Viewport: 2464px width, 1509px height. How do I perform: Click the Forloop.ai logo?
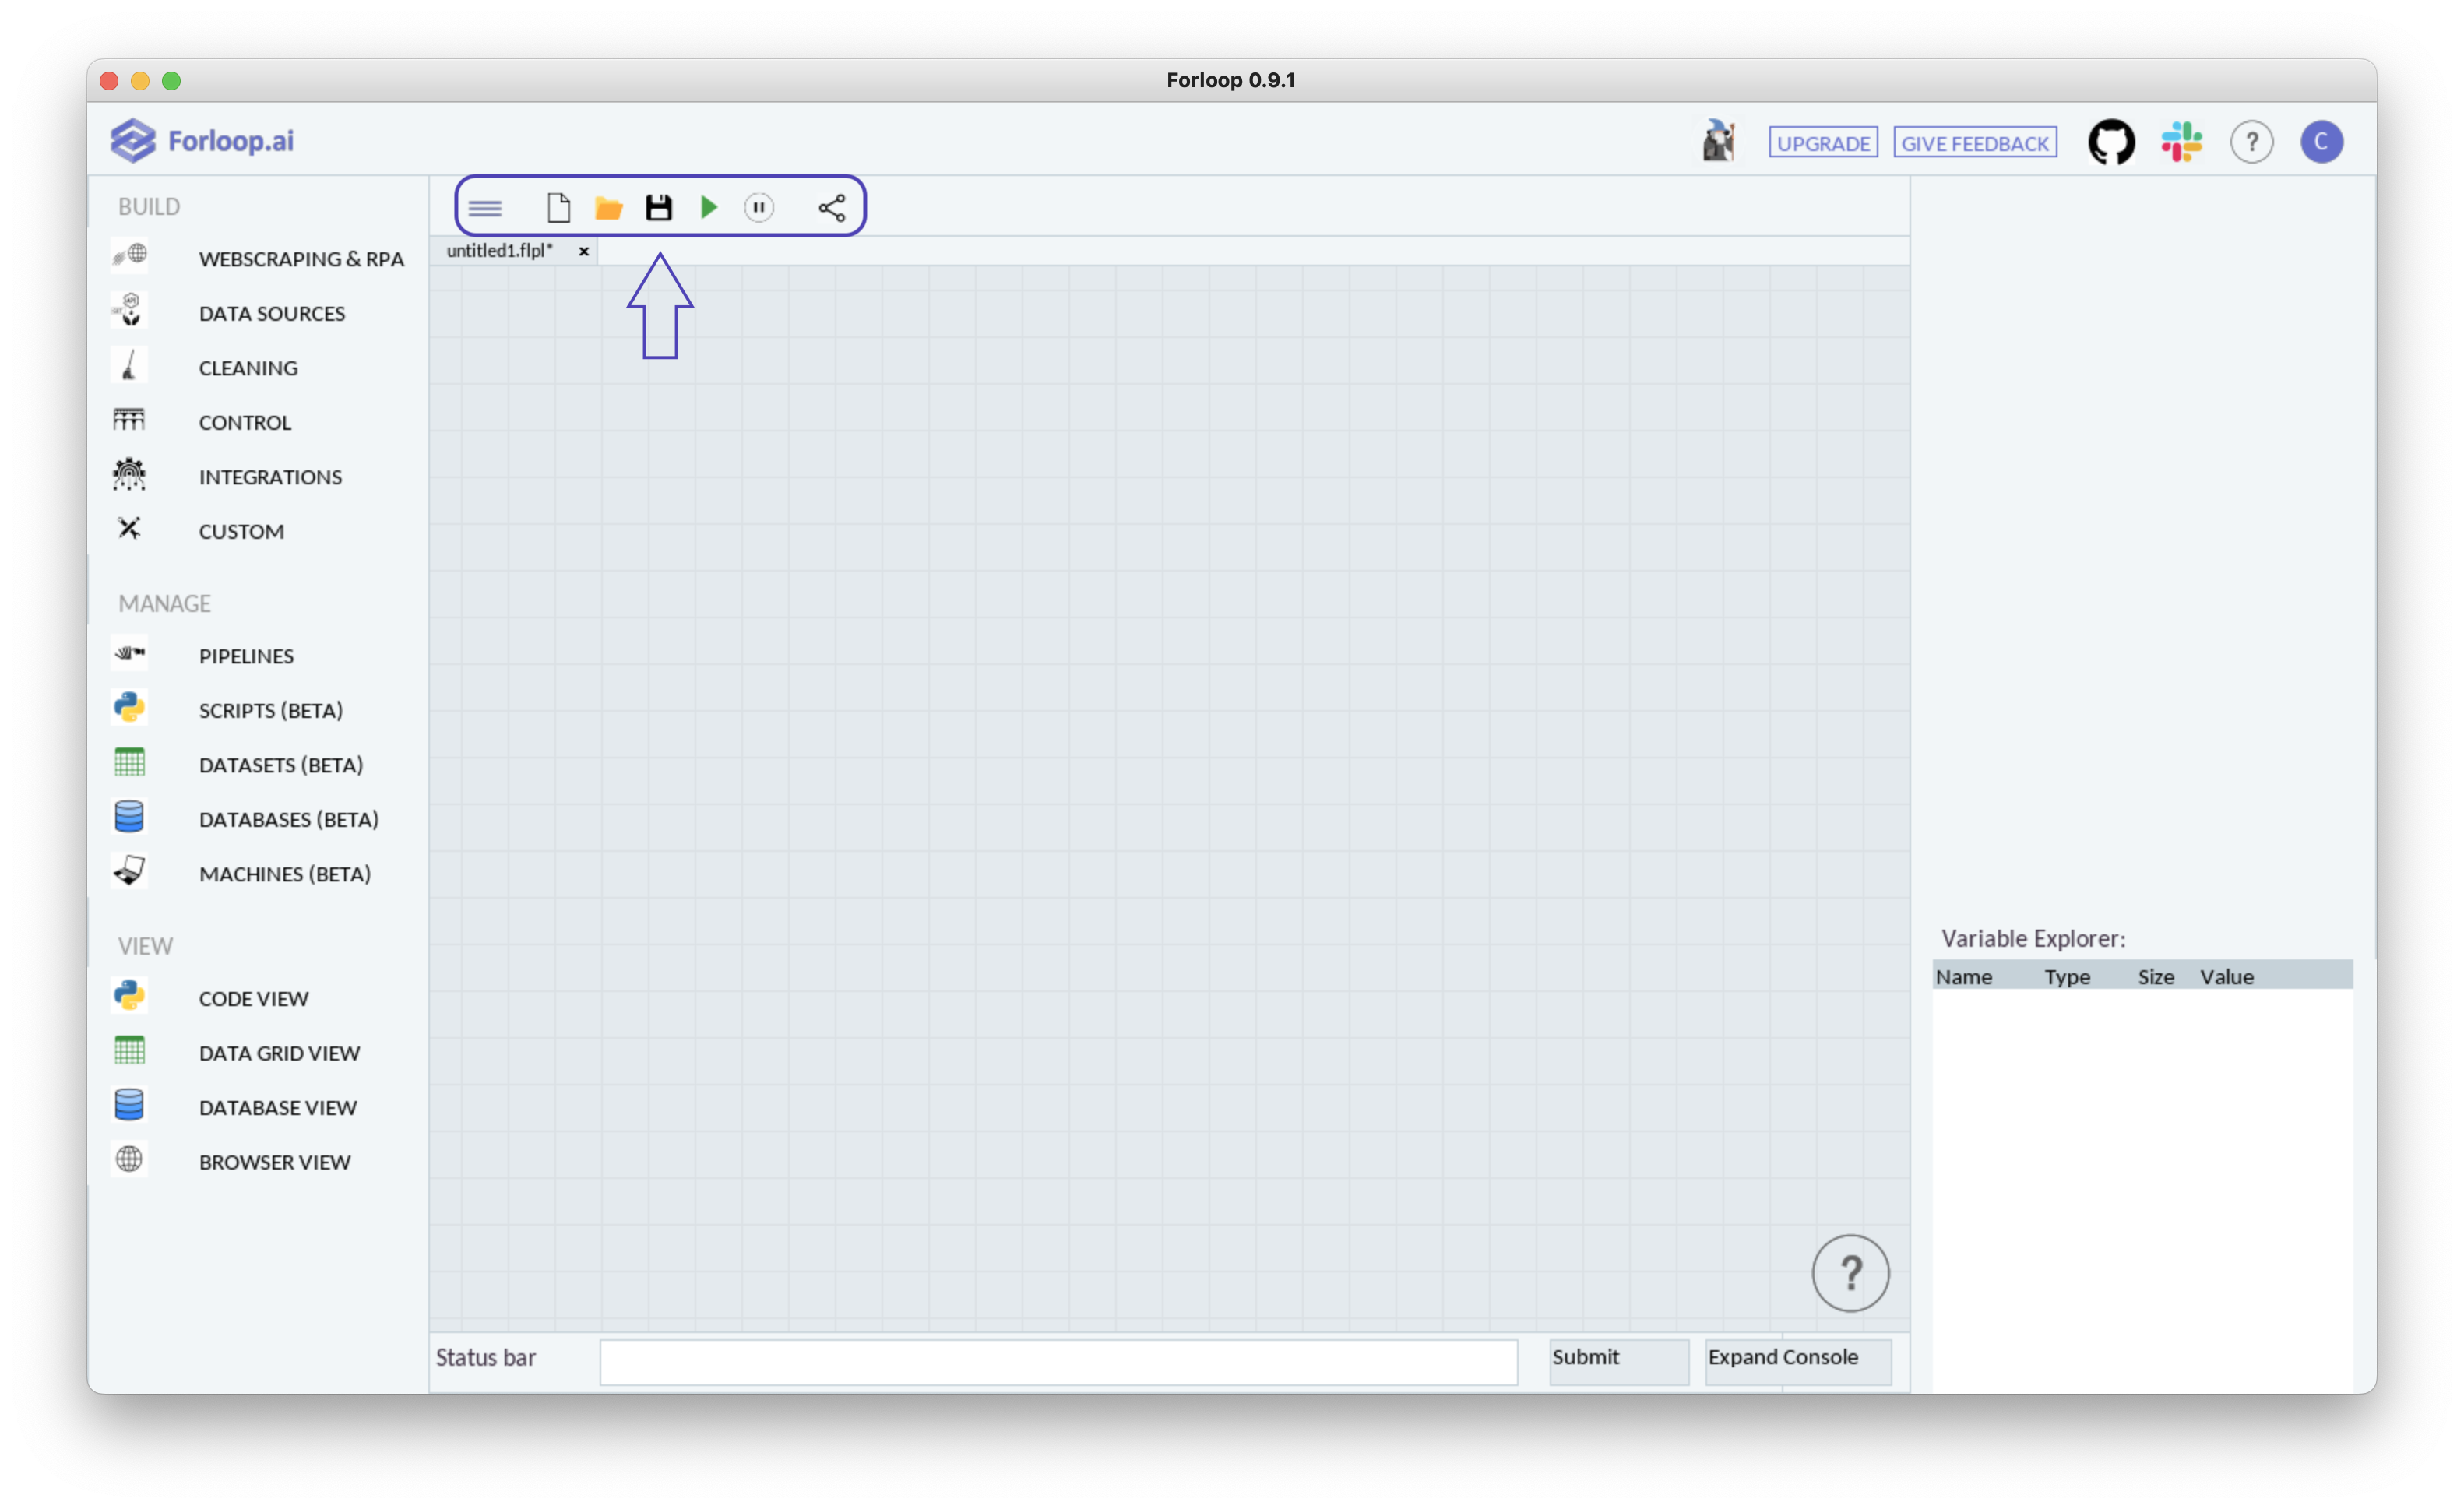(x=202, y=141)
